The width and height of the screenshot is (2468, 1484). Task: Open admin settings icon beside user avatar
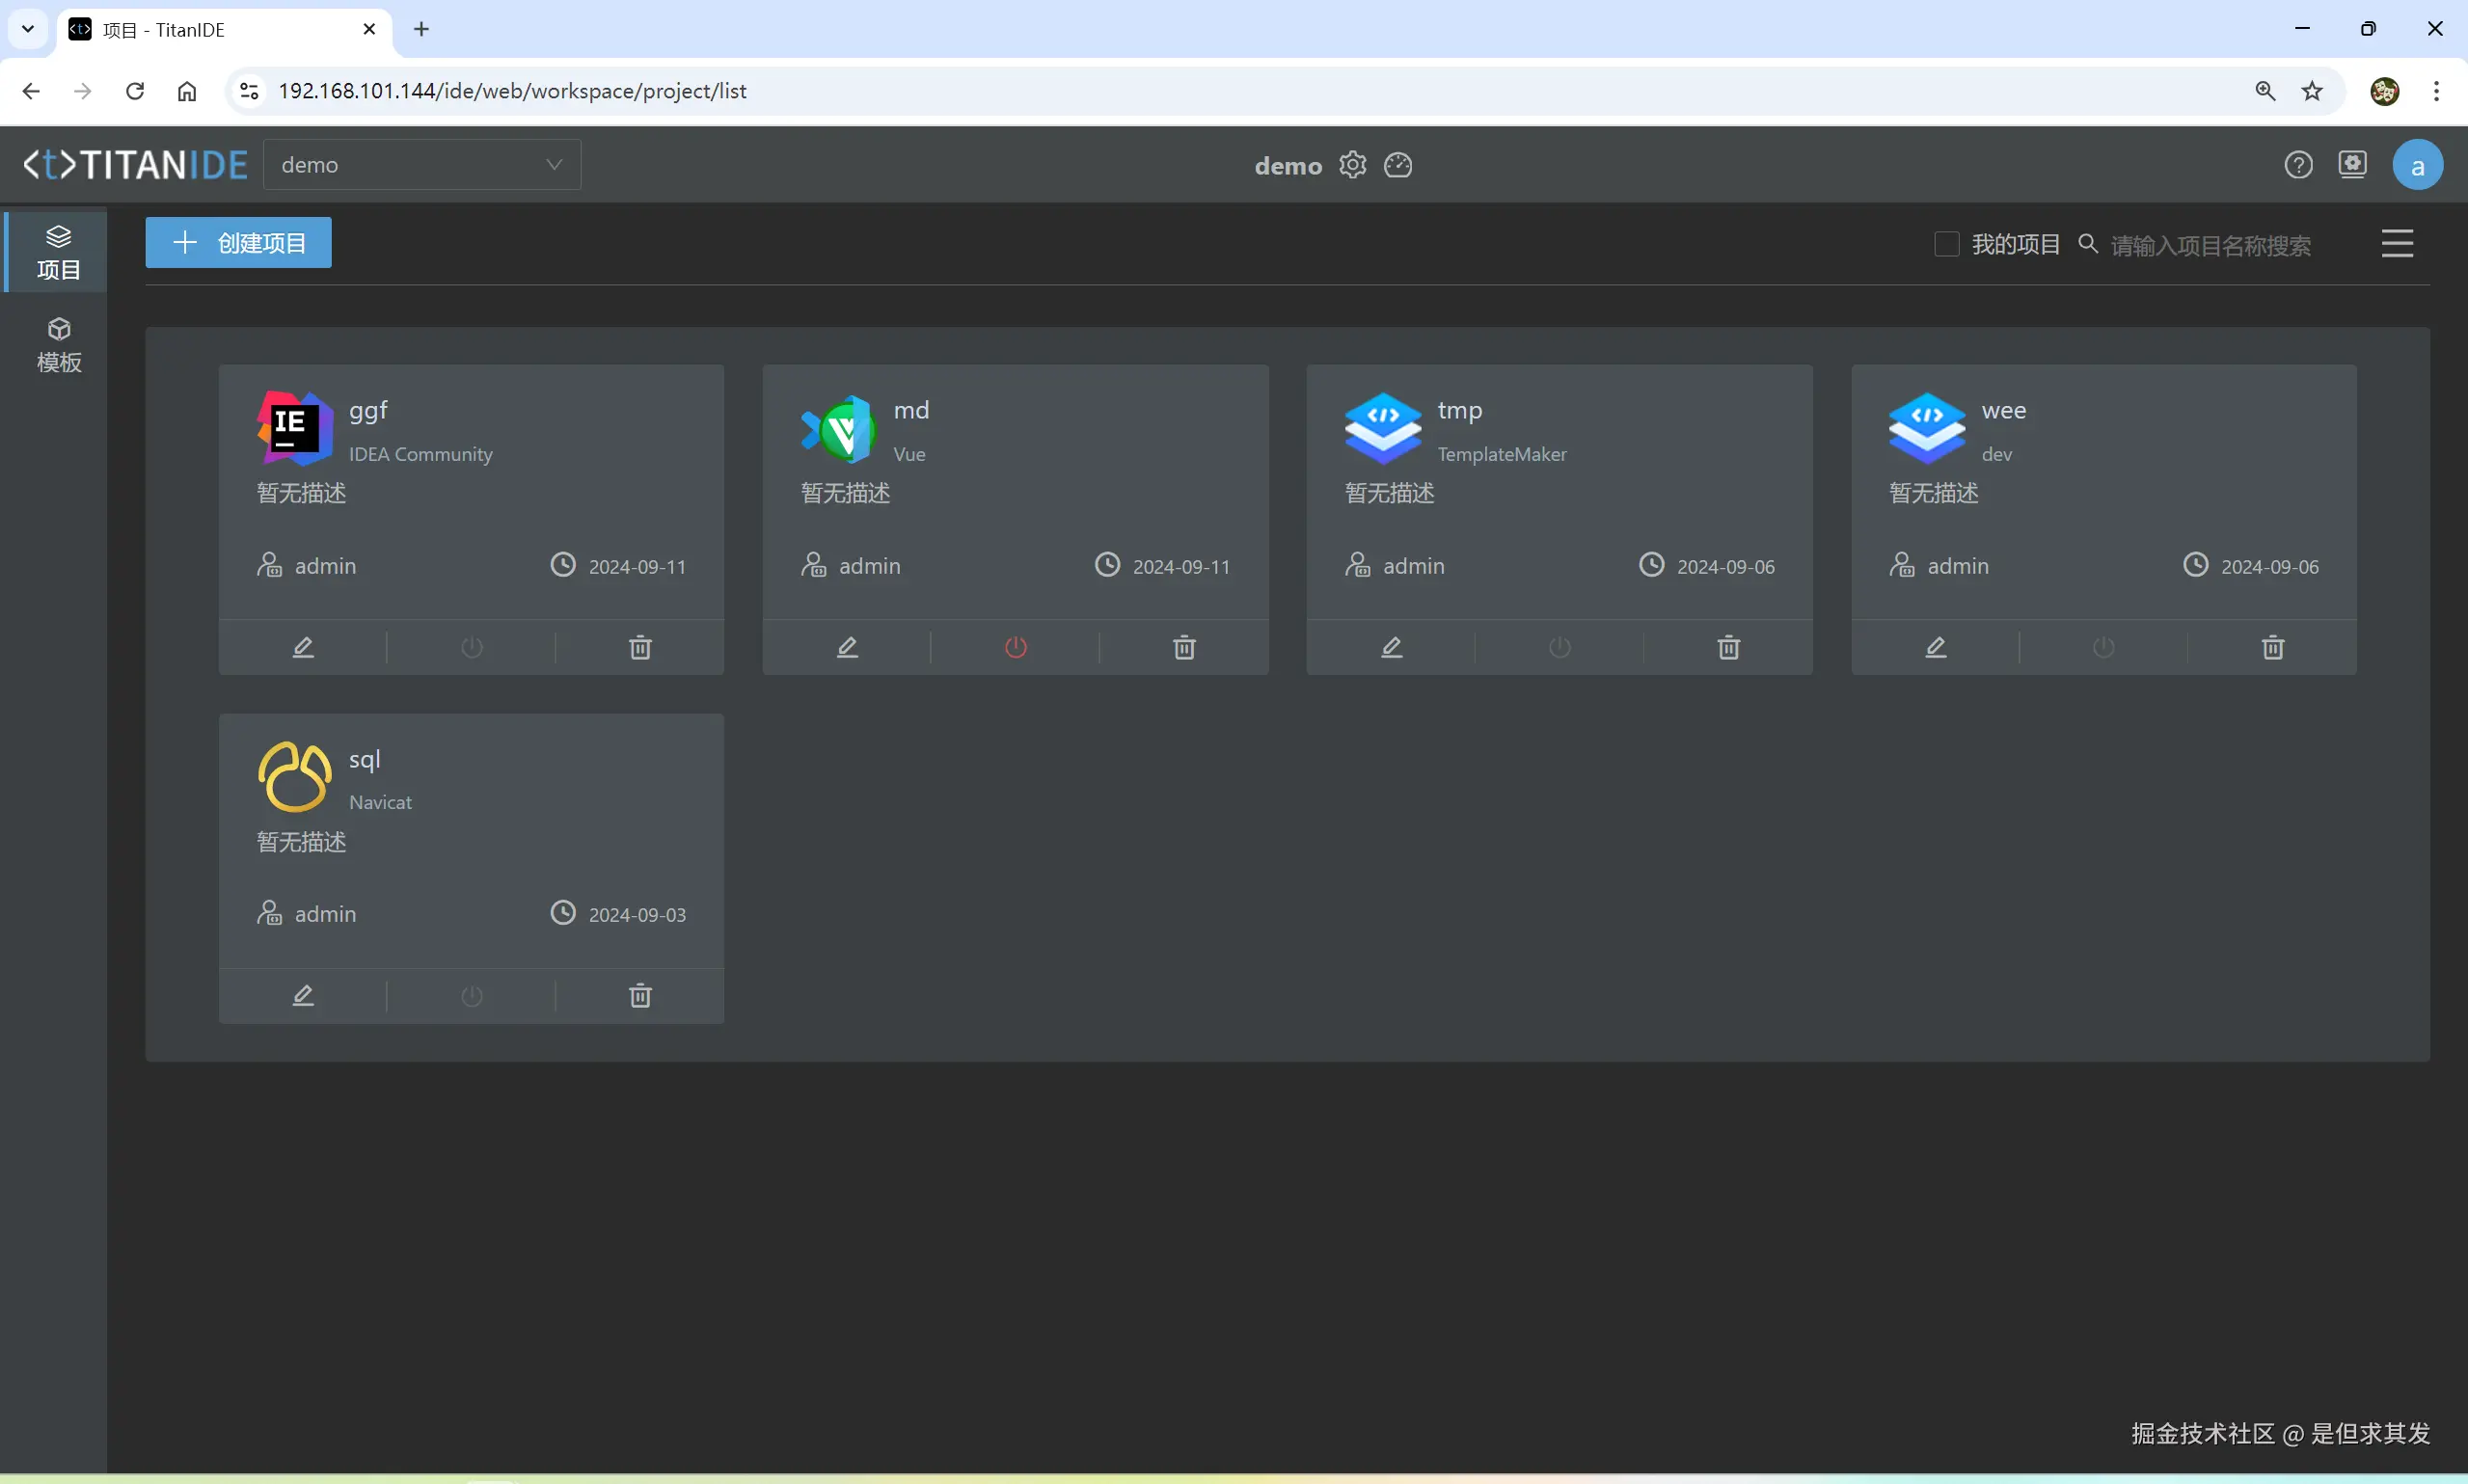(x=2352, y=165)
